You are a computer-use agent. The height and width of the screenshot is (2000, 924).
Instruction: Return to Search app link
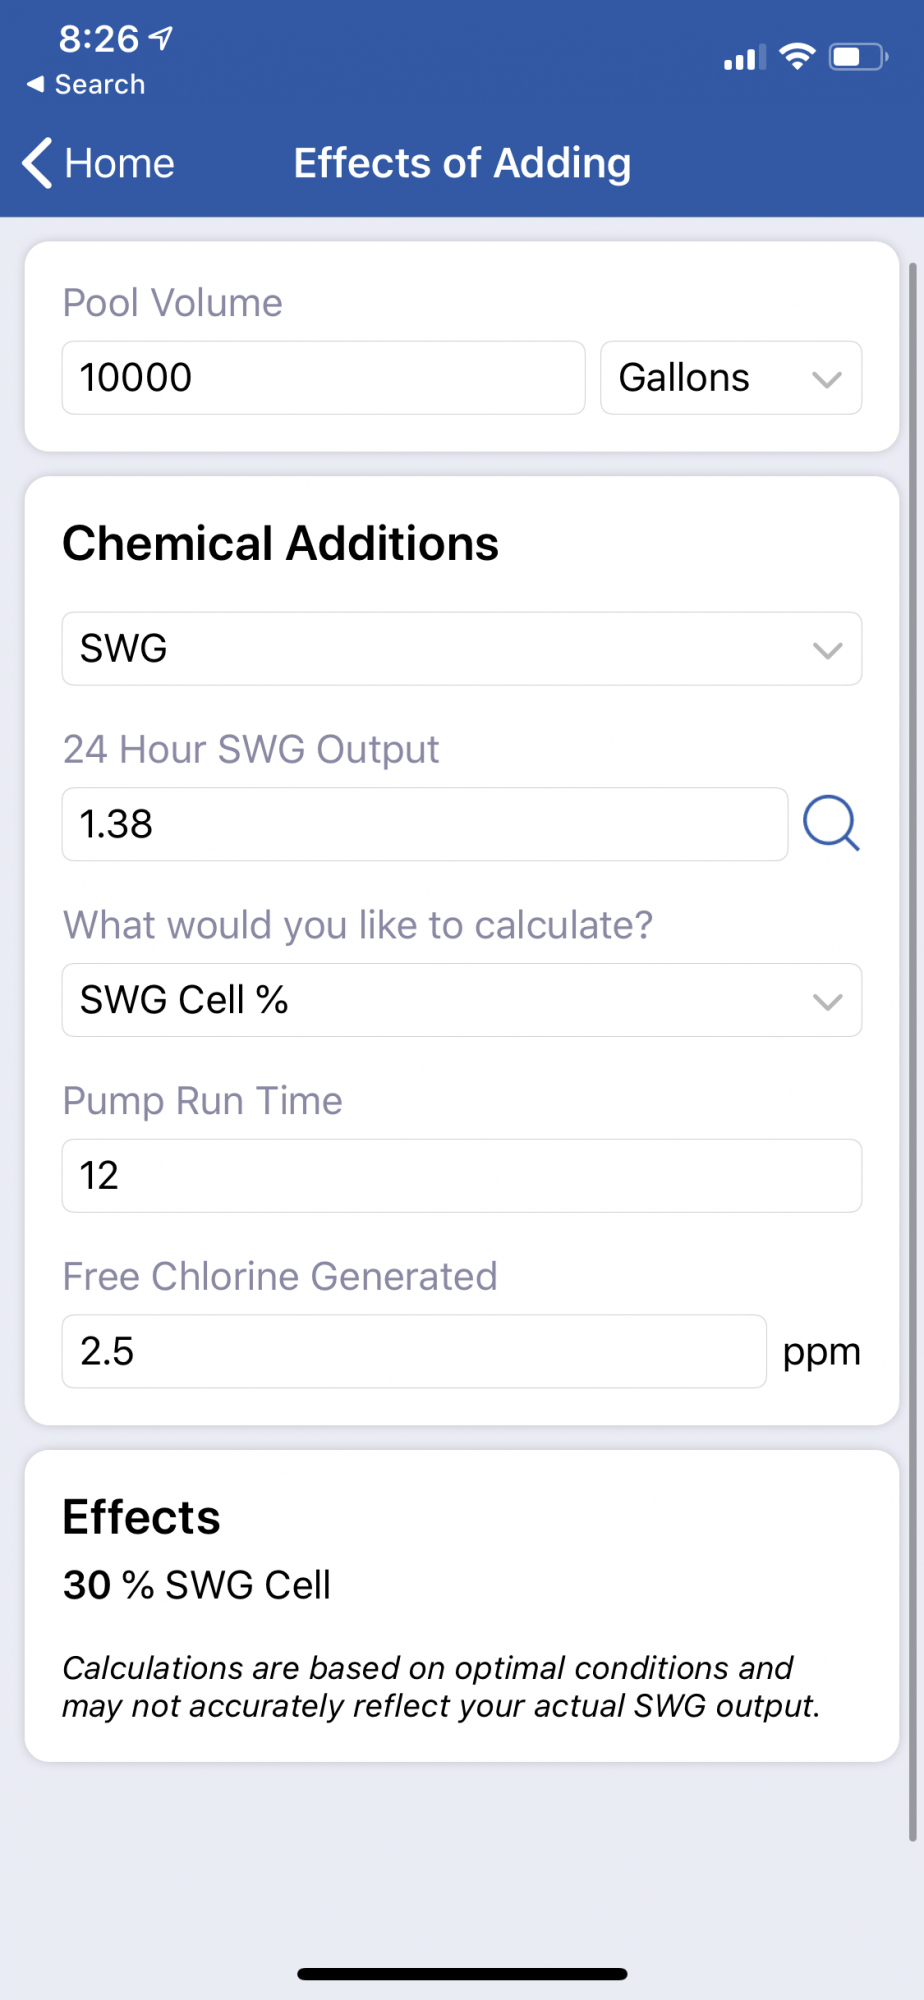point(86,84)
